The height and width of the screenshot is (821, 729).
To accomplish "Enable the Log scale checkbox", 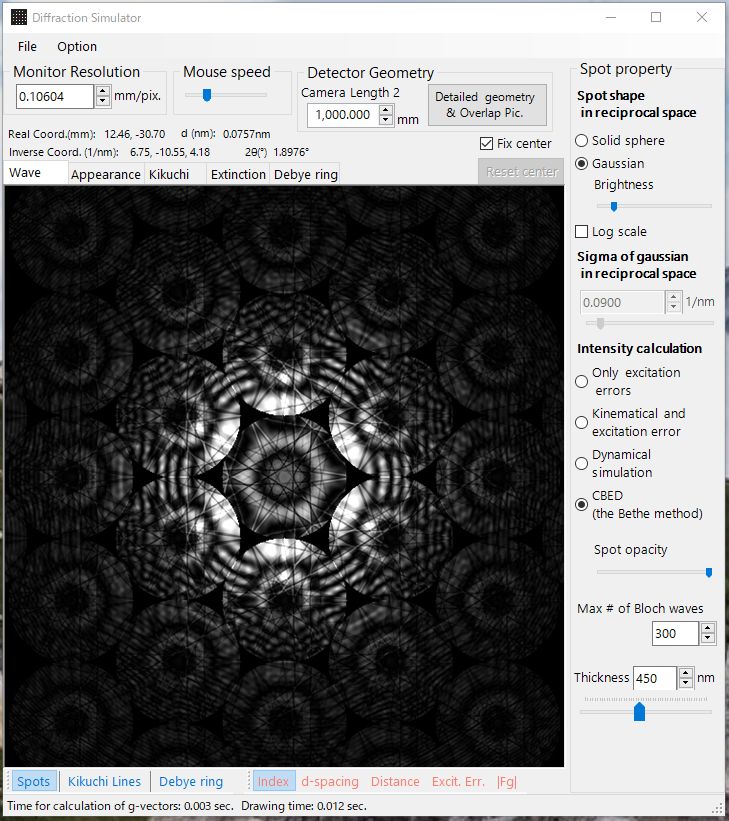I will (581, 231).
